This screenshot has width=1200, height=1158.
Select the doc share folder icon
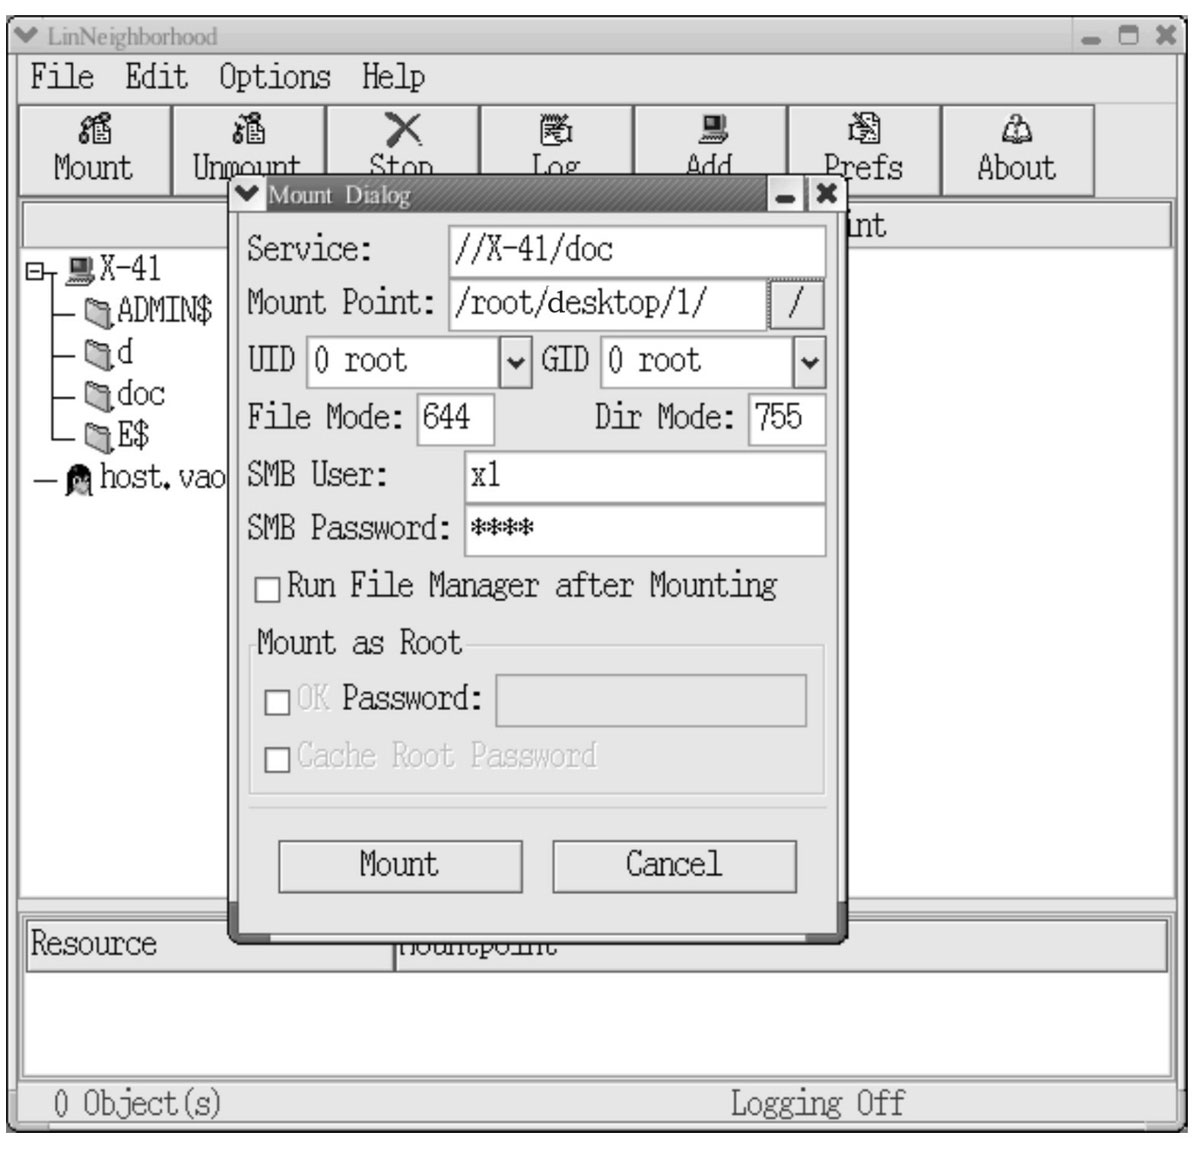[98, 396]
